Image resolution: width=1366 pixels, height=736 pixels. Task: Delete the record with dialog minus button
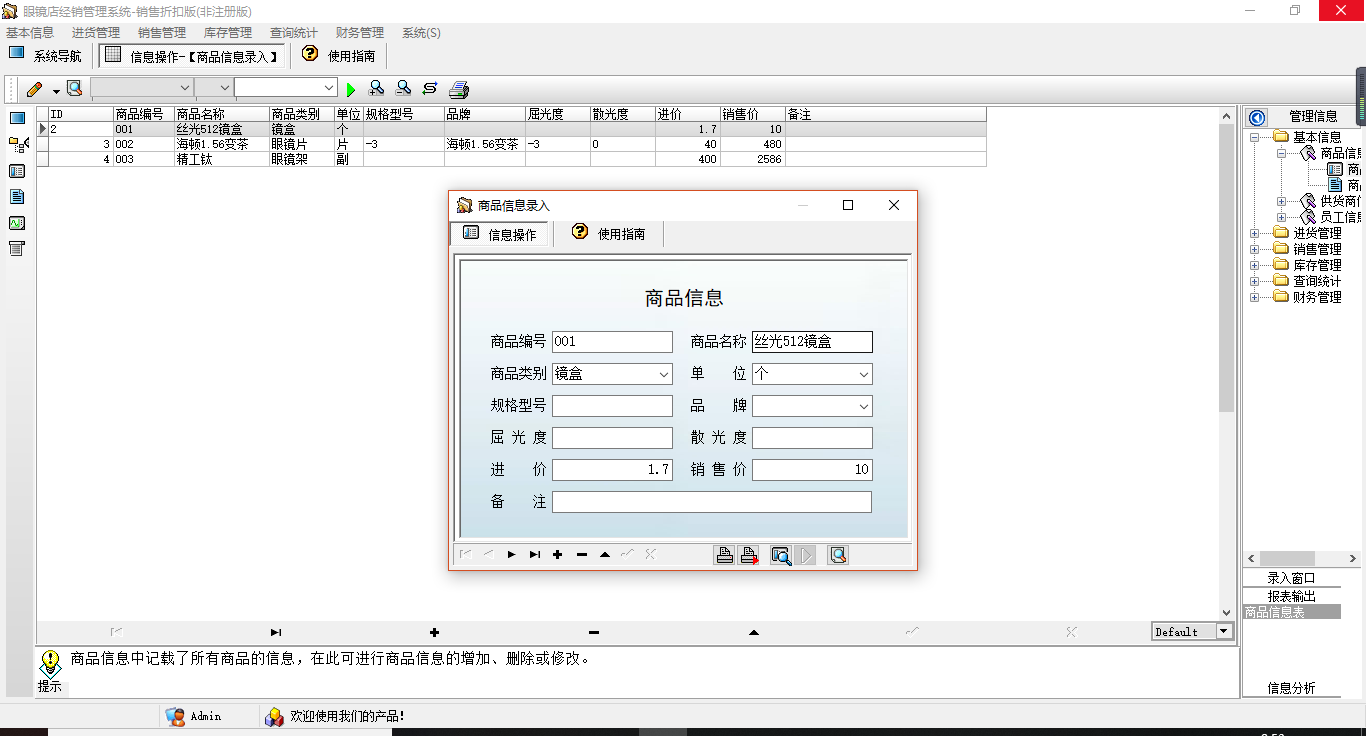coord(582,555)
